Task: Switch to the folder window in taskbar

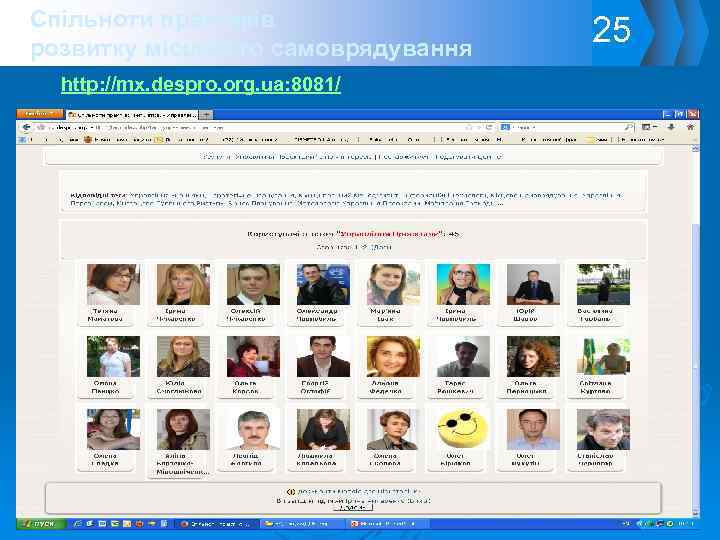Action: [302, 523]
